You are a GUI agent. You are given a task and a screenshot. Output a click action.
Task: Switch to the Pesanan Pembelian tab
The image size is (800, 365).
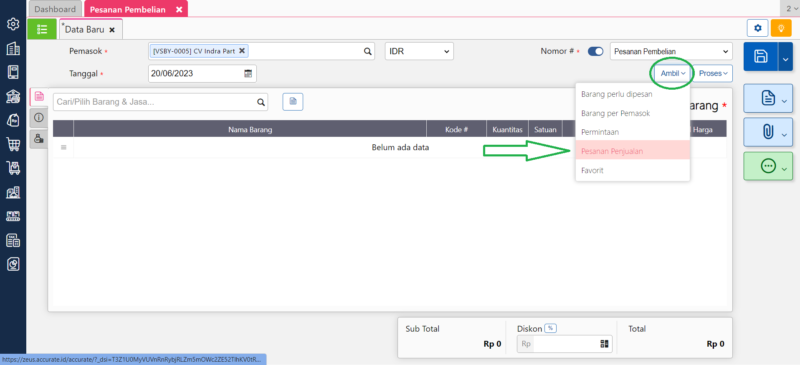(x=129, y=9)
